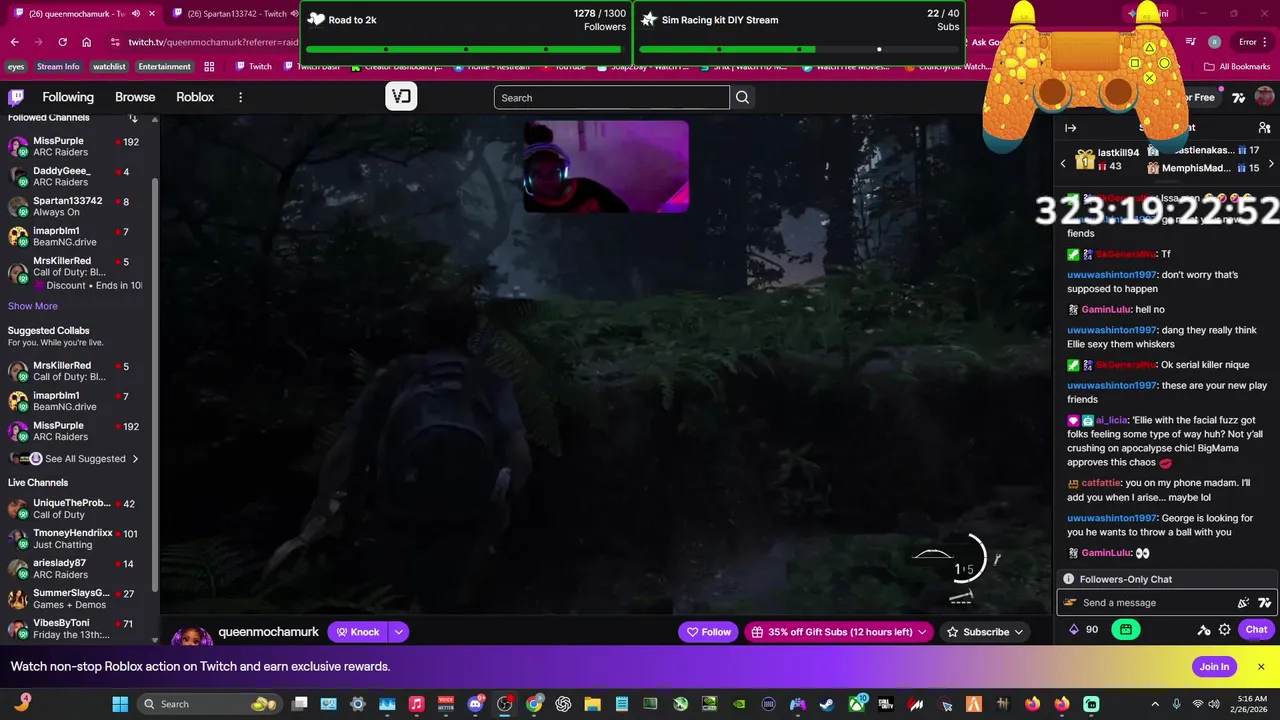Open the chat community users icon
The image size is (1280, 720).
click(x=1264, y=128)
